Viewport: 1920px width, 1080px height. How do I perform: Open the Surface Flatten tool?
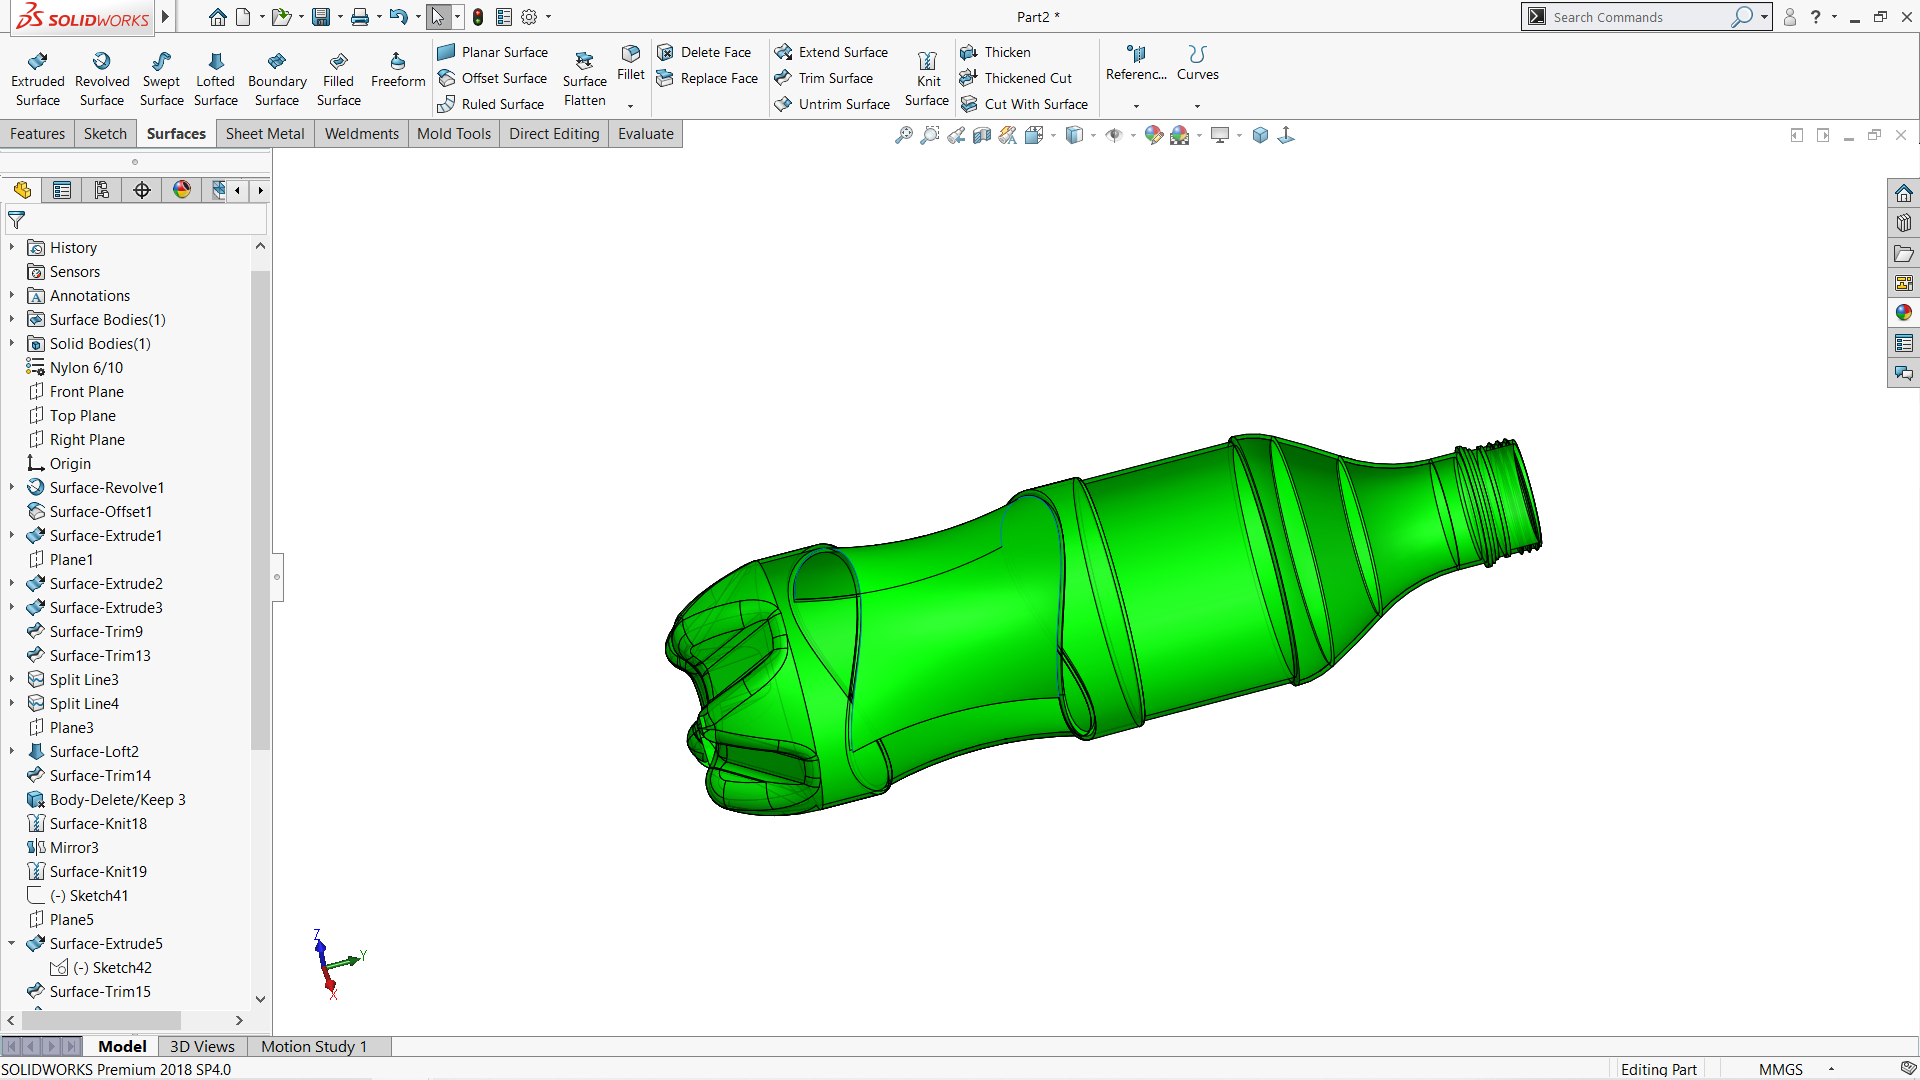click(x=585, y=78)
